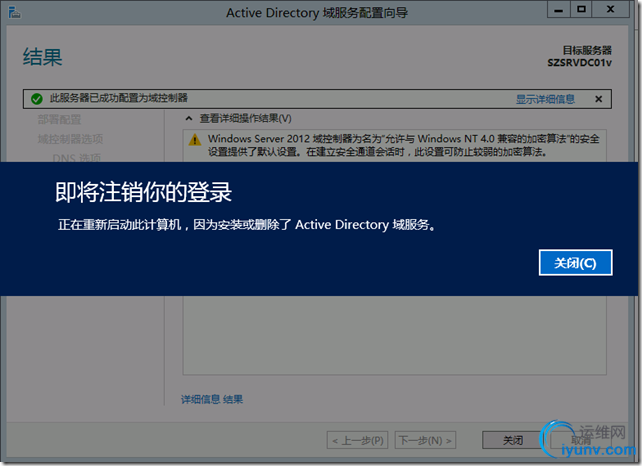Minimize the wizard window
The image size is (642, 466).
tap(558, 10)
